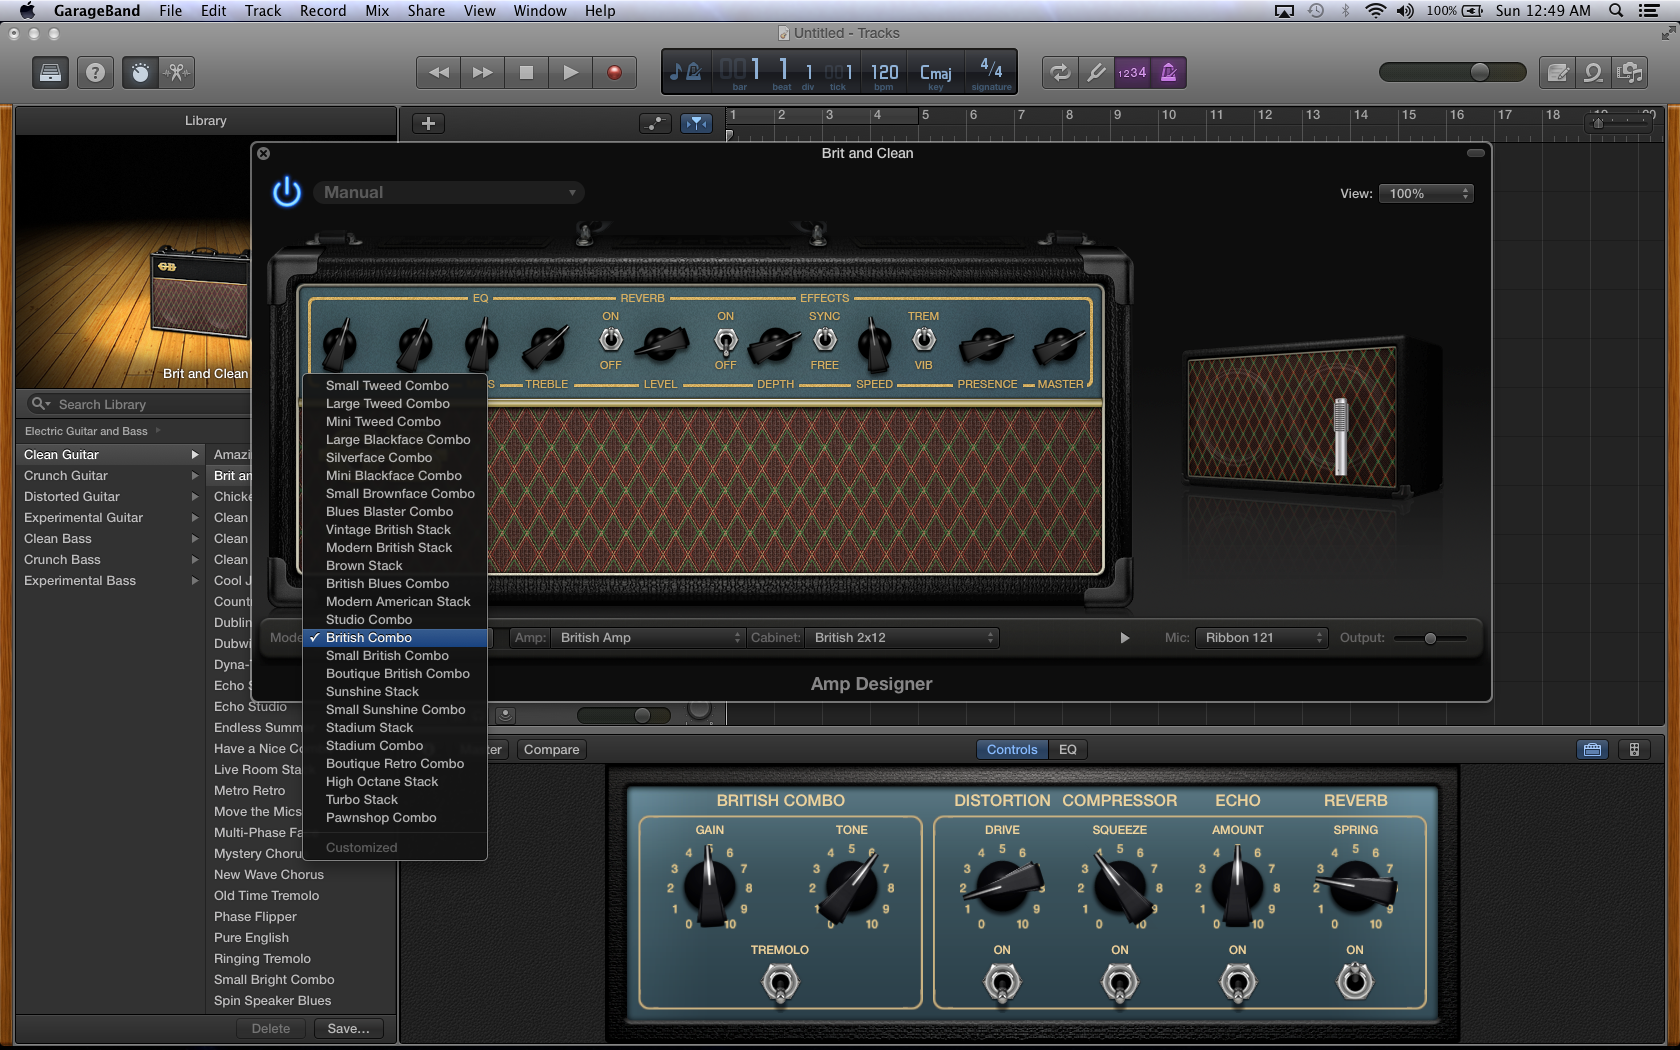Click the play triangle beside Mic
1680x1050 pixels.
[1124, 638]
